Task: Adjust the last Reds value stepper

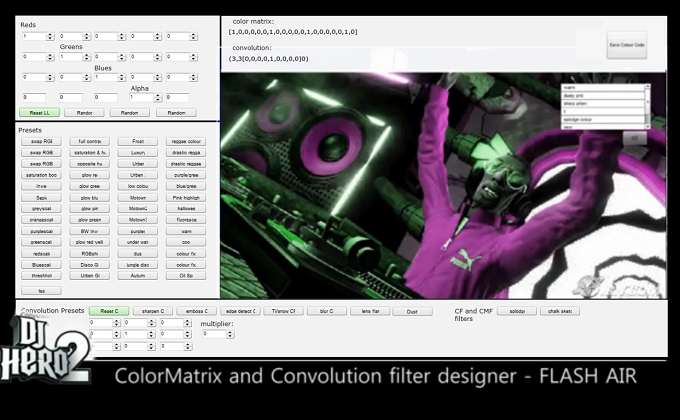Action: [x=194, y=36]
